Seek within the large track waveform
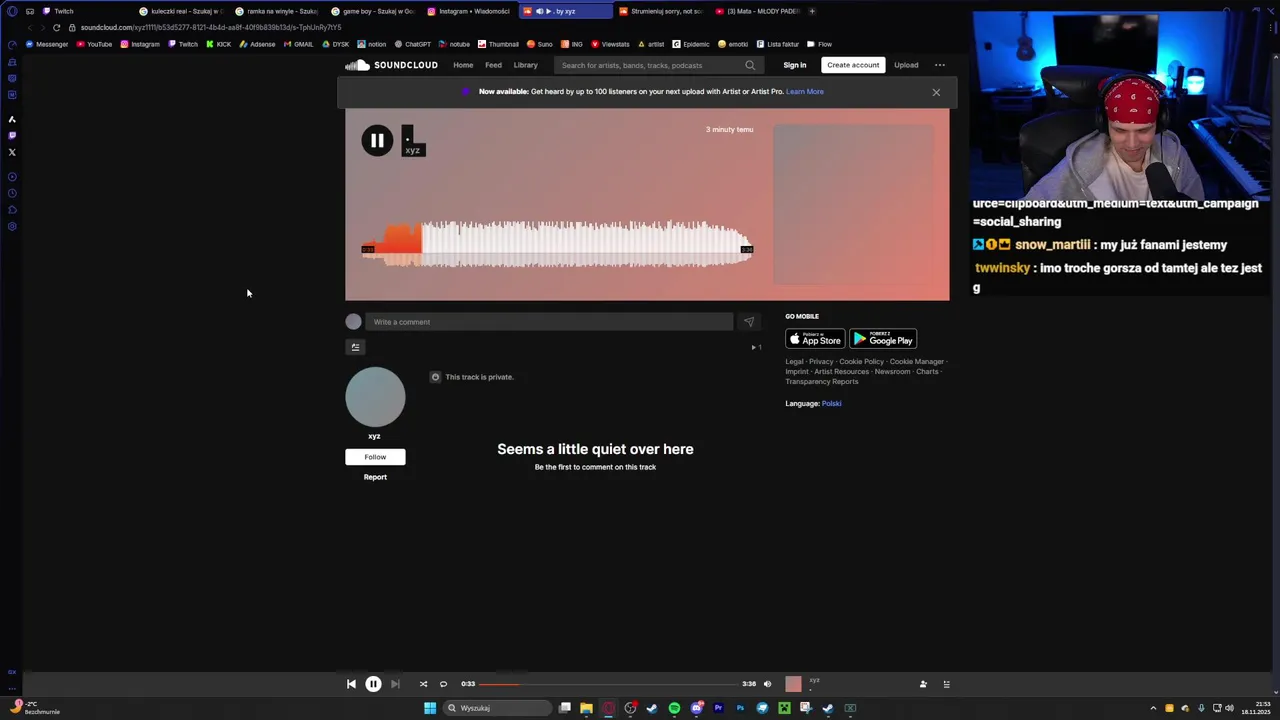 click(557, 245)
